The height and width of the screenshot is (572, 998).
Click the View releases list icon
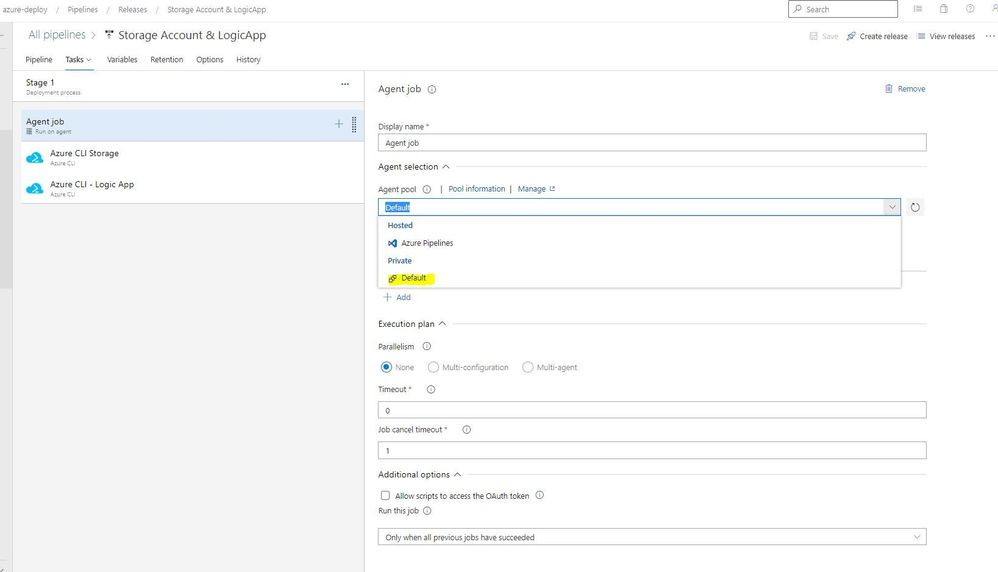[x=921, y=36]
